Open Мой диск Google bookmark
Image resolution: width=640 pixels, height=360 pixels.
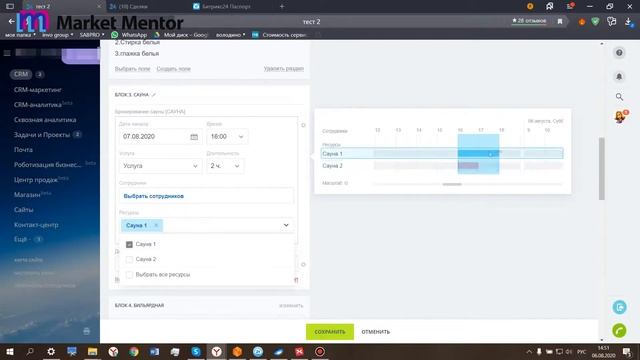(182, 35)
